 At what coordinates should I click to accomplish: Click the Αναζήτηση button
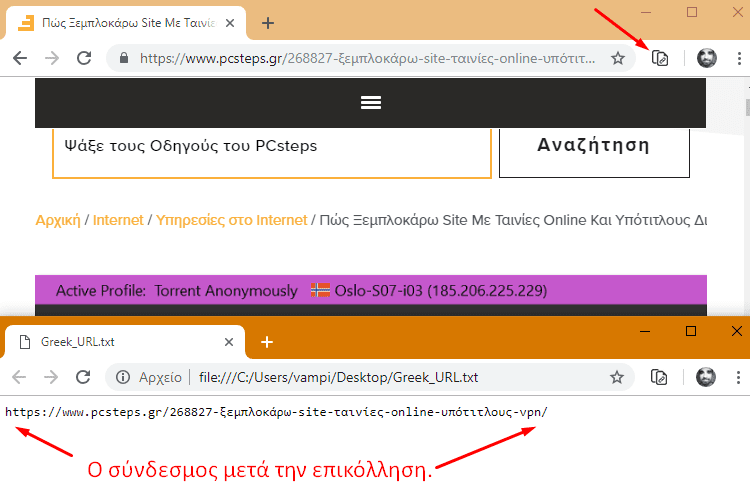click(594, 153)
